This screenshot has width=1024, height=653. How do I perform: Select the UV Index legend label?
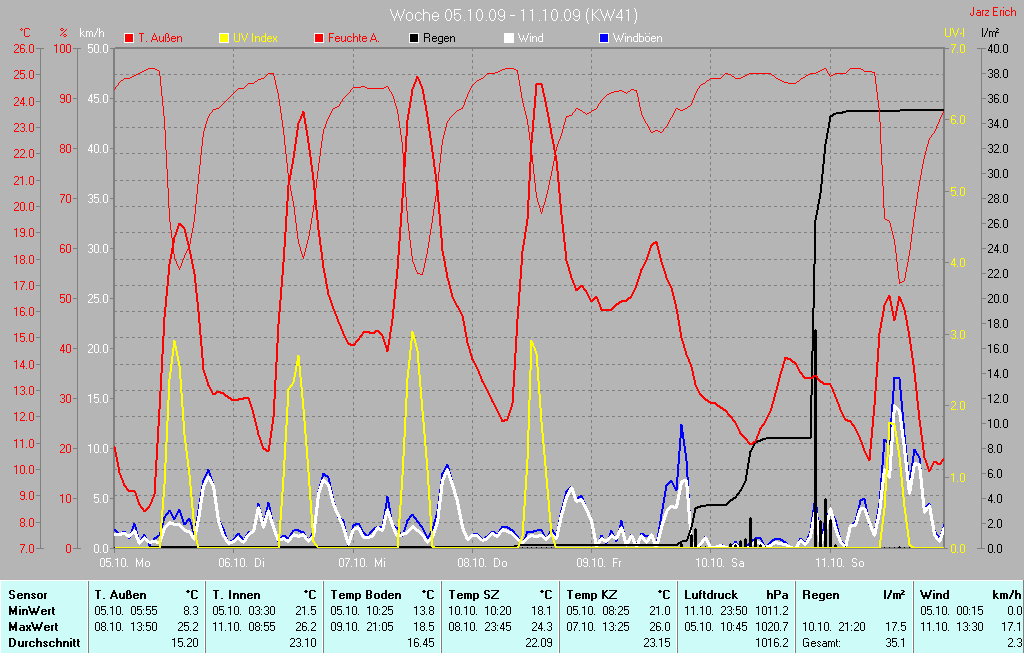[255, 38]
